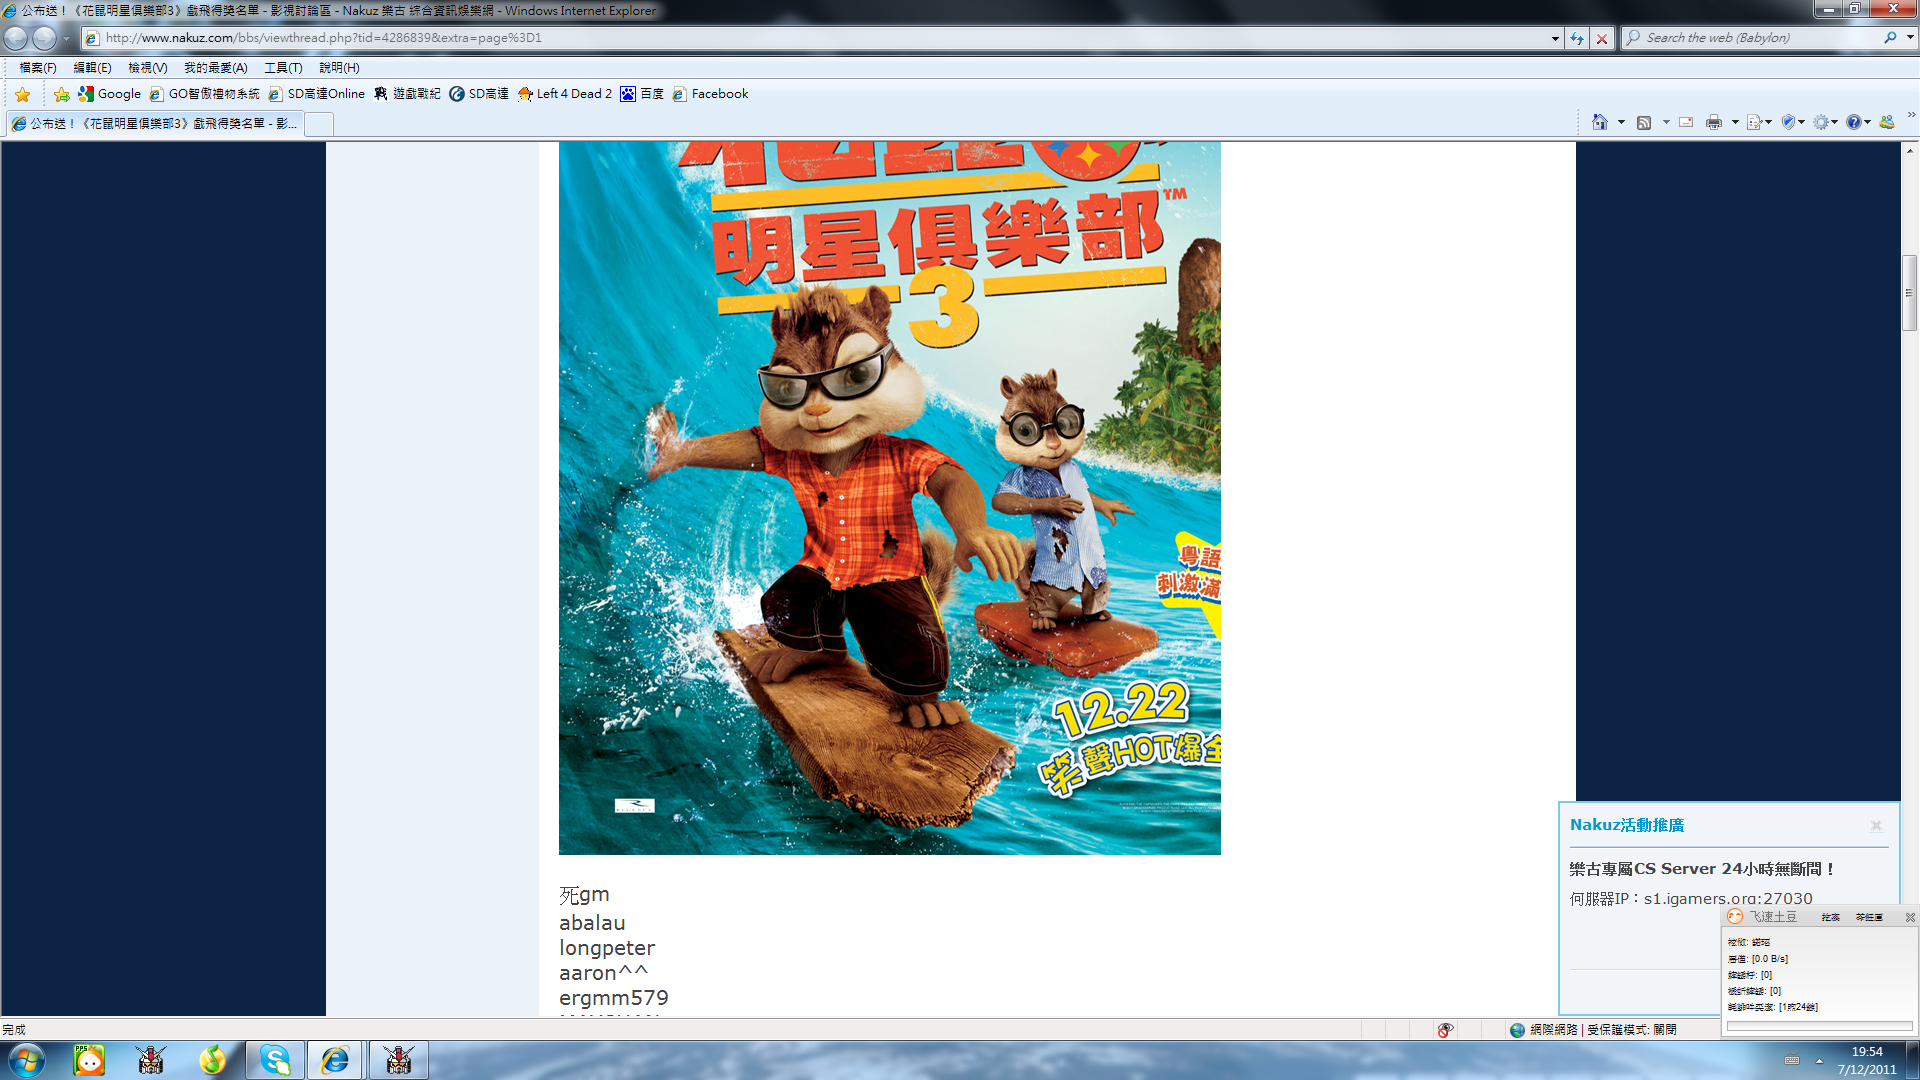Click the Stop loading red X
This screenshot has width=1920, height=1080.
coord(1602,38)
